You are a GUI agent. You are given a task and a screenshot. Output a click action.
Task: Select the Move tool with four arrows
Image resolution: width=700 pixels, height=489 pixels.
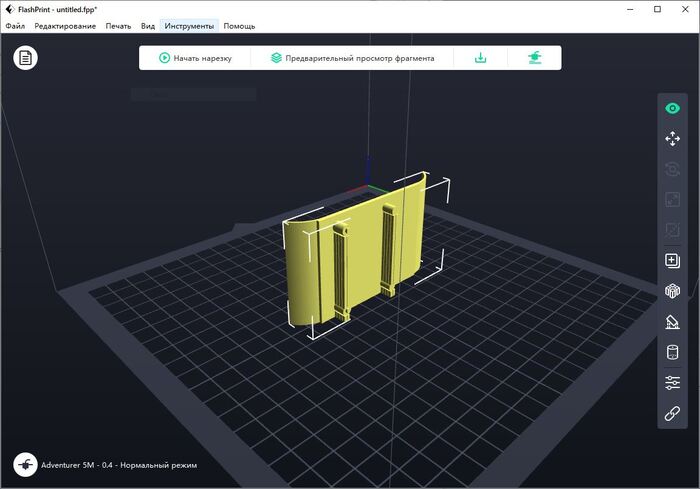tap(672, 139)
